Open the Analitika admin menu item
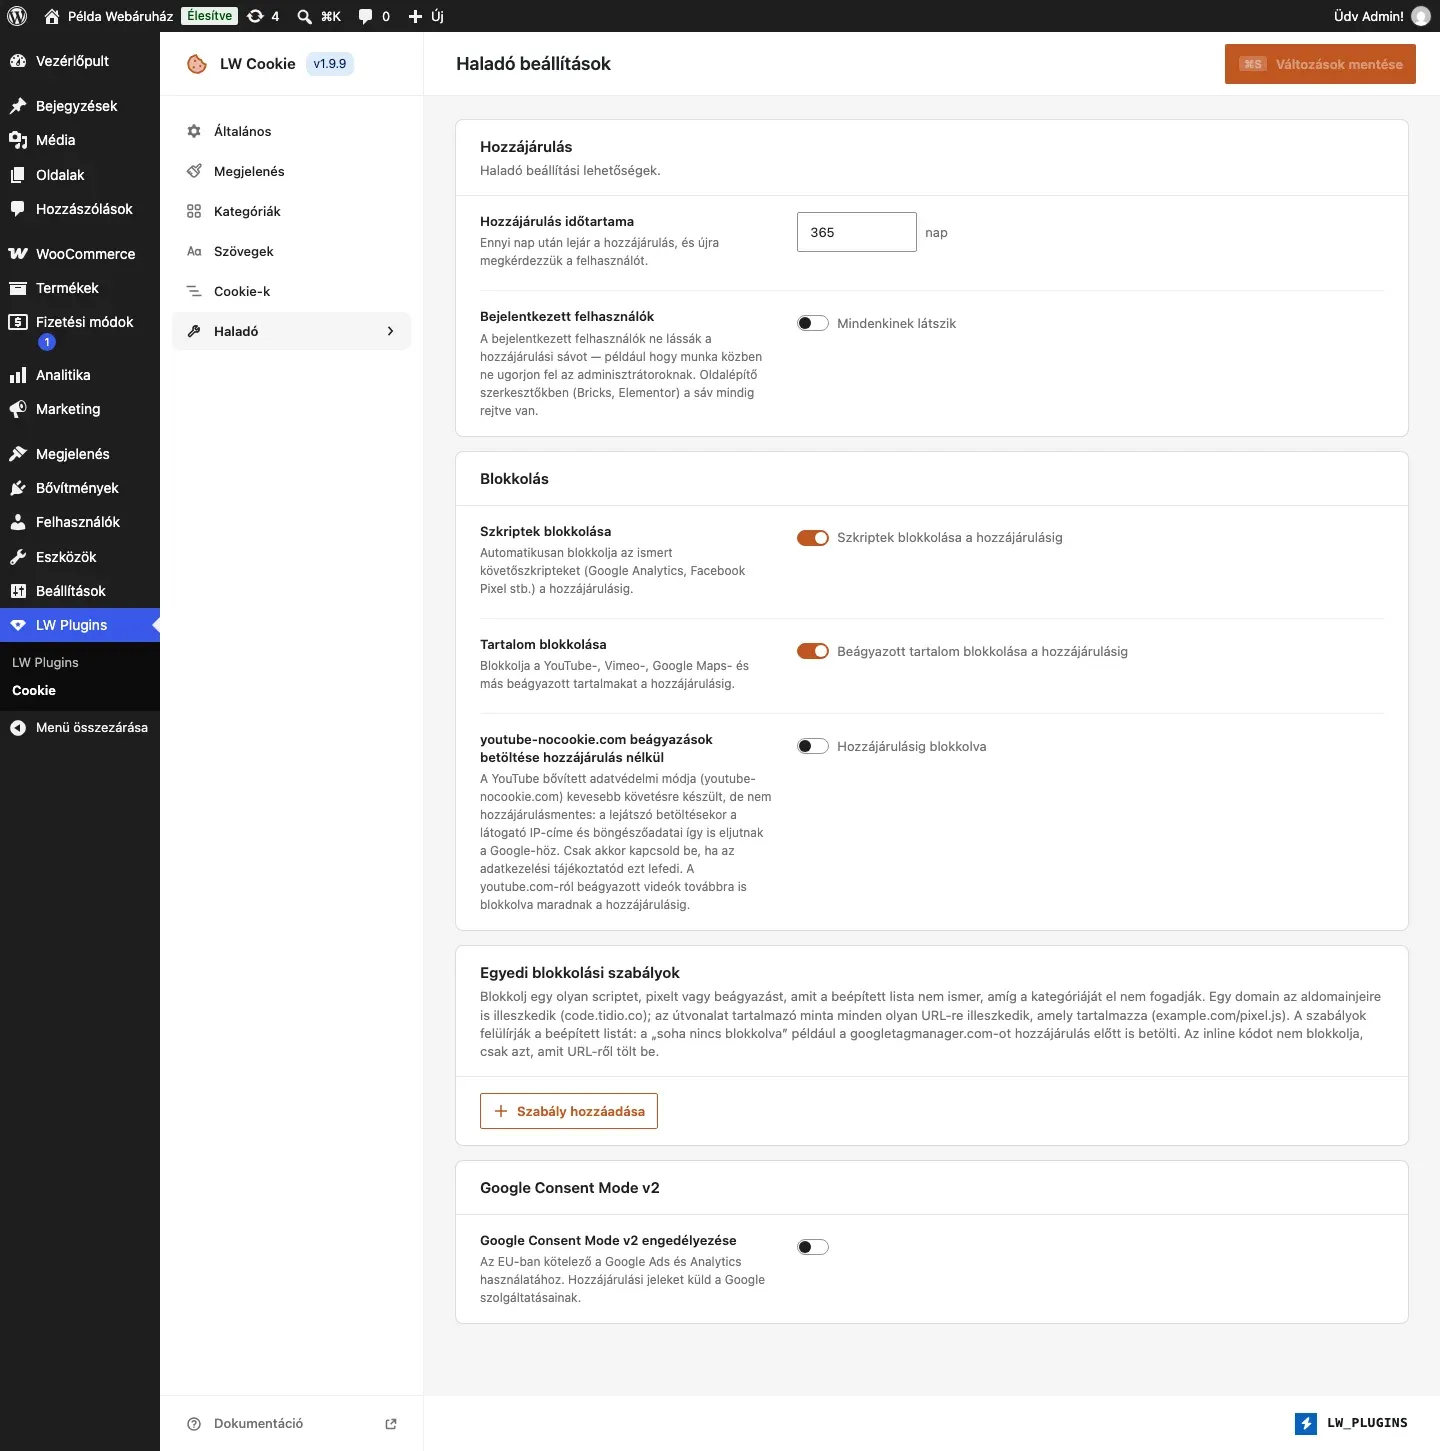The image size is (1440, 1451). pyautogui.click(x=80, y=375)
